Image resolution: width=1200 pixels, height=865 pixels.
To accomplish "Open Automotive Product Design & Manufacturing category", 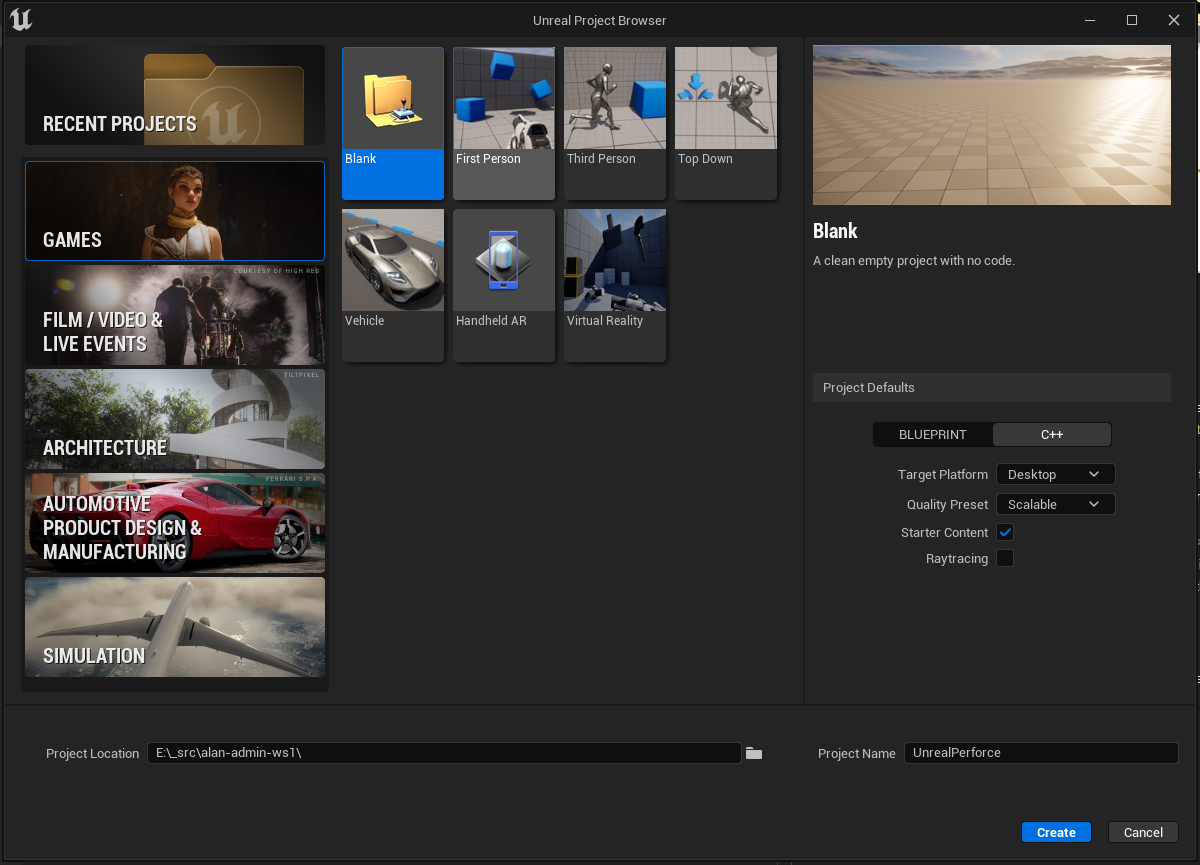I will pos(175,523).
